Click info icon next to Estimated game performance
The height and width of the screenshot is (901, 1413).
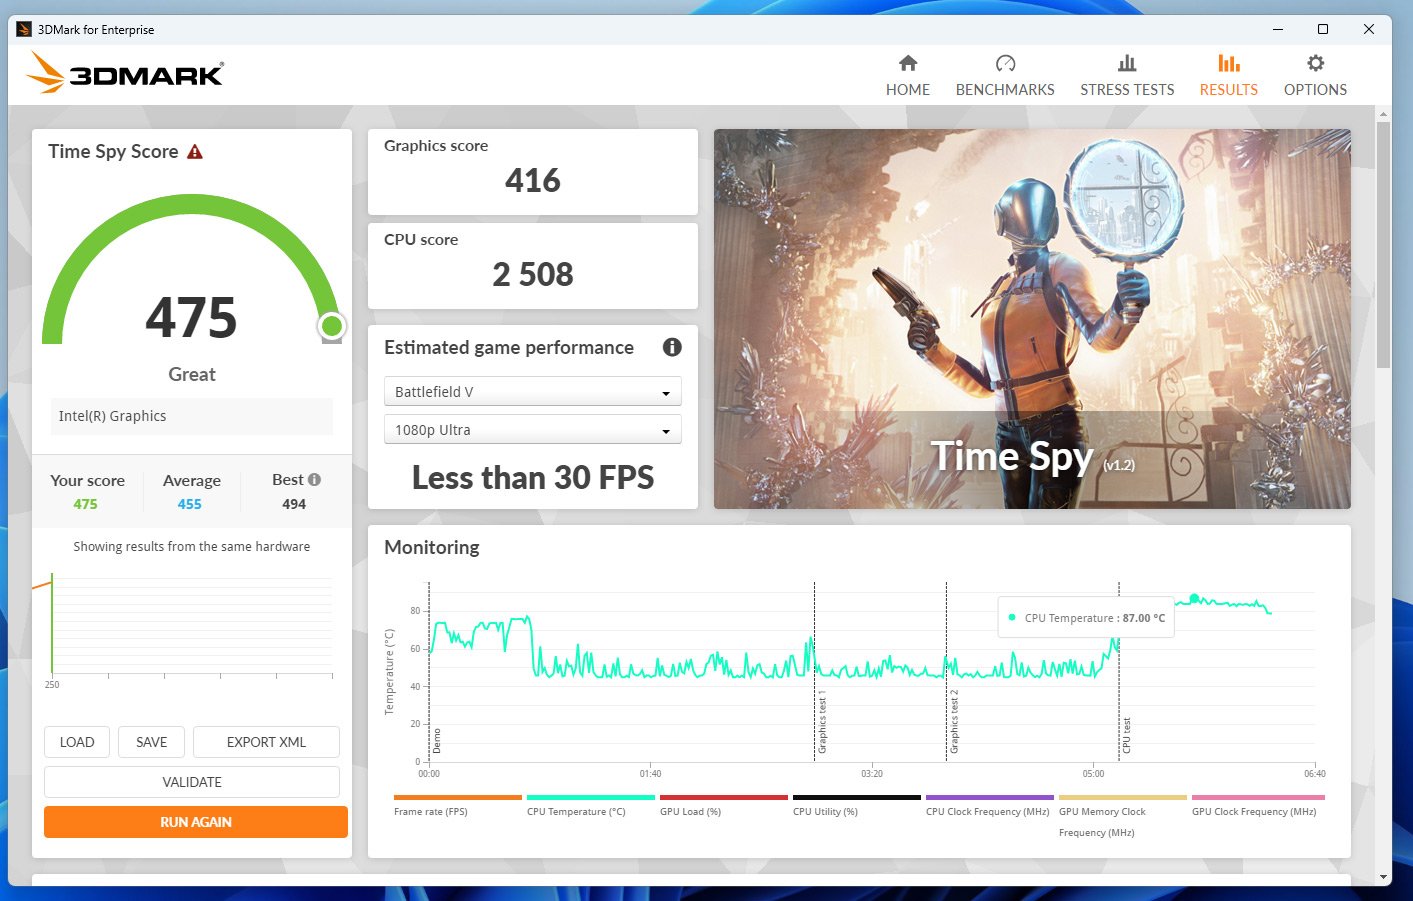coord(672,347)
